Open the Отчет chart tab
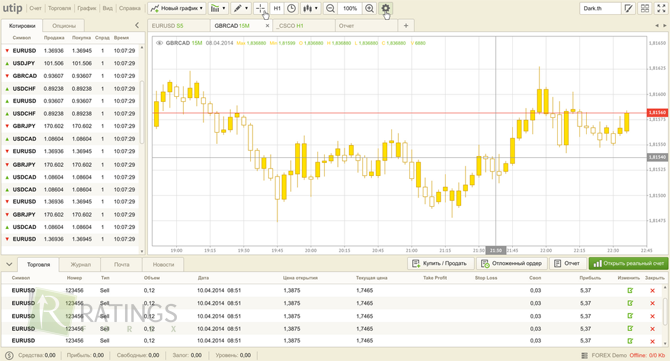The image size is (670, 361). [366, 26]
